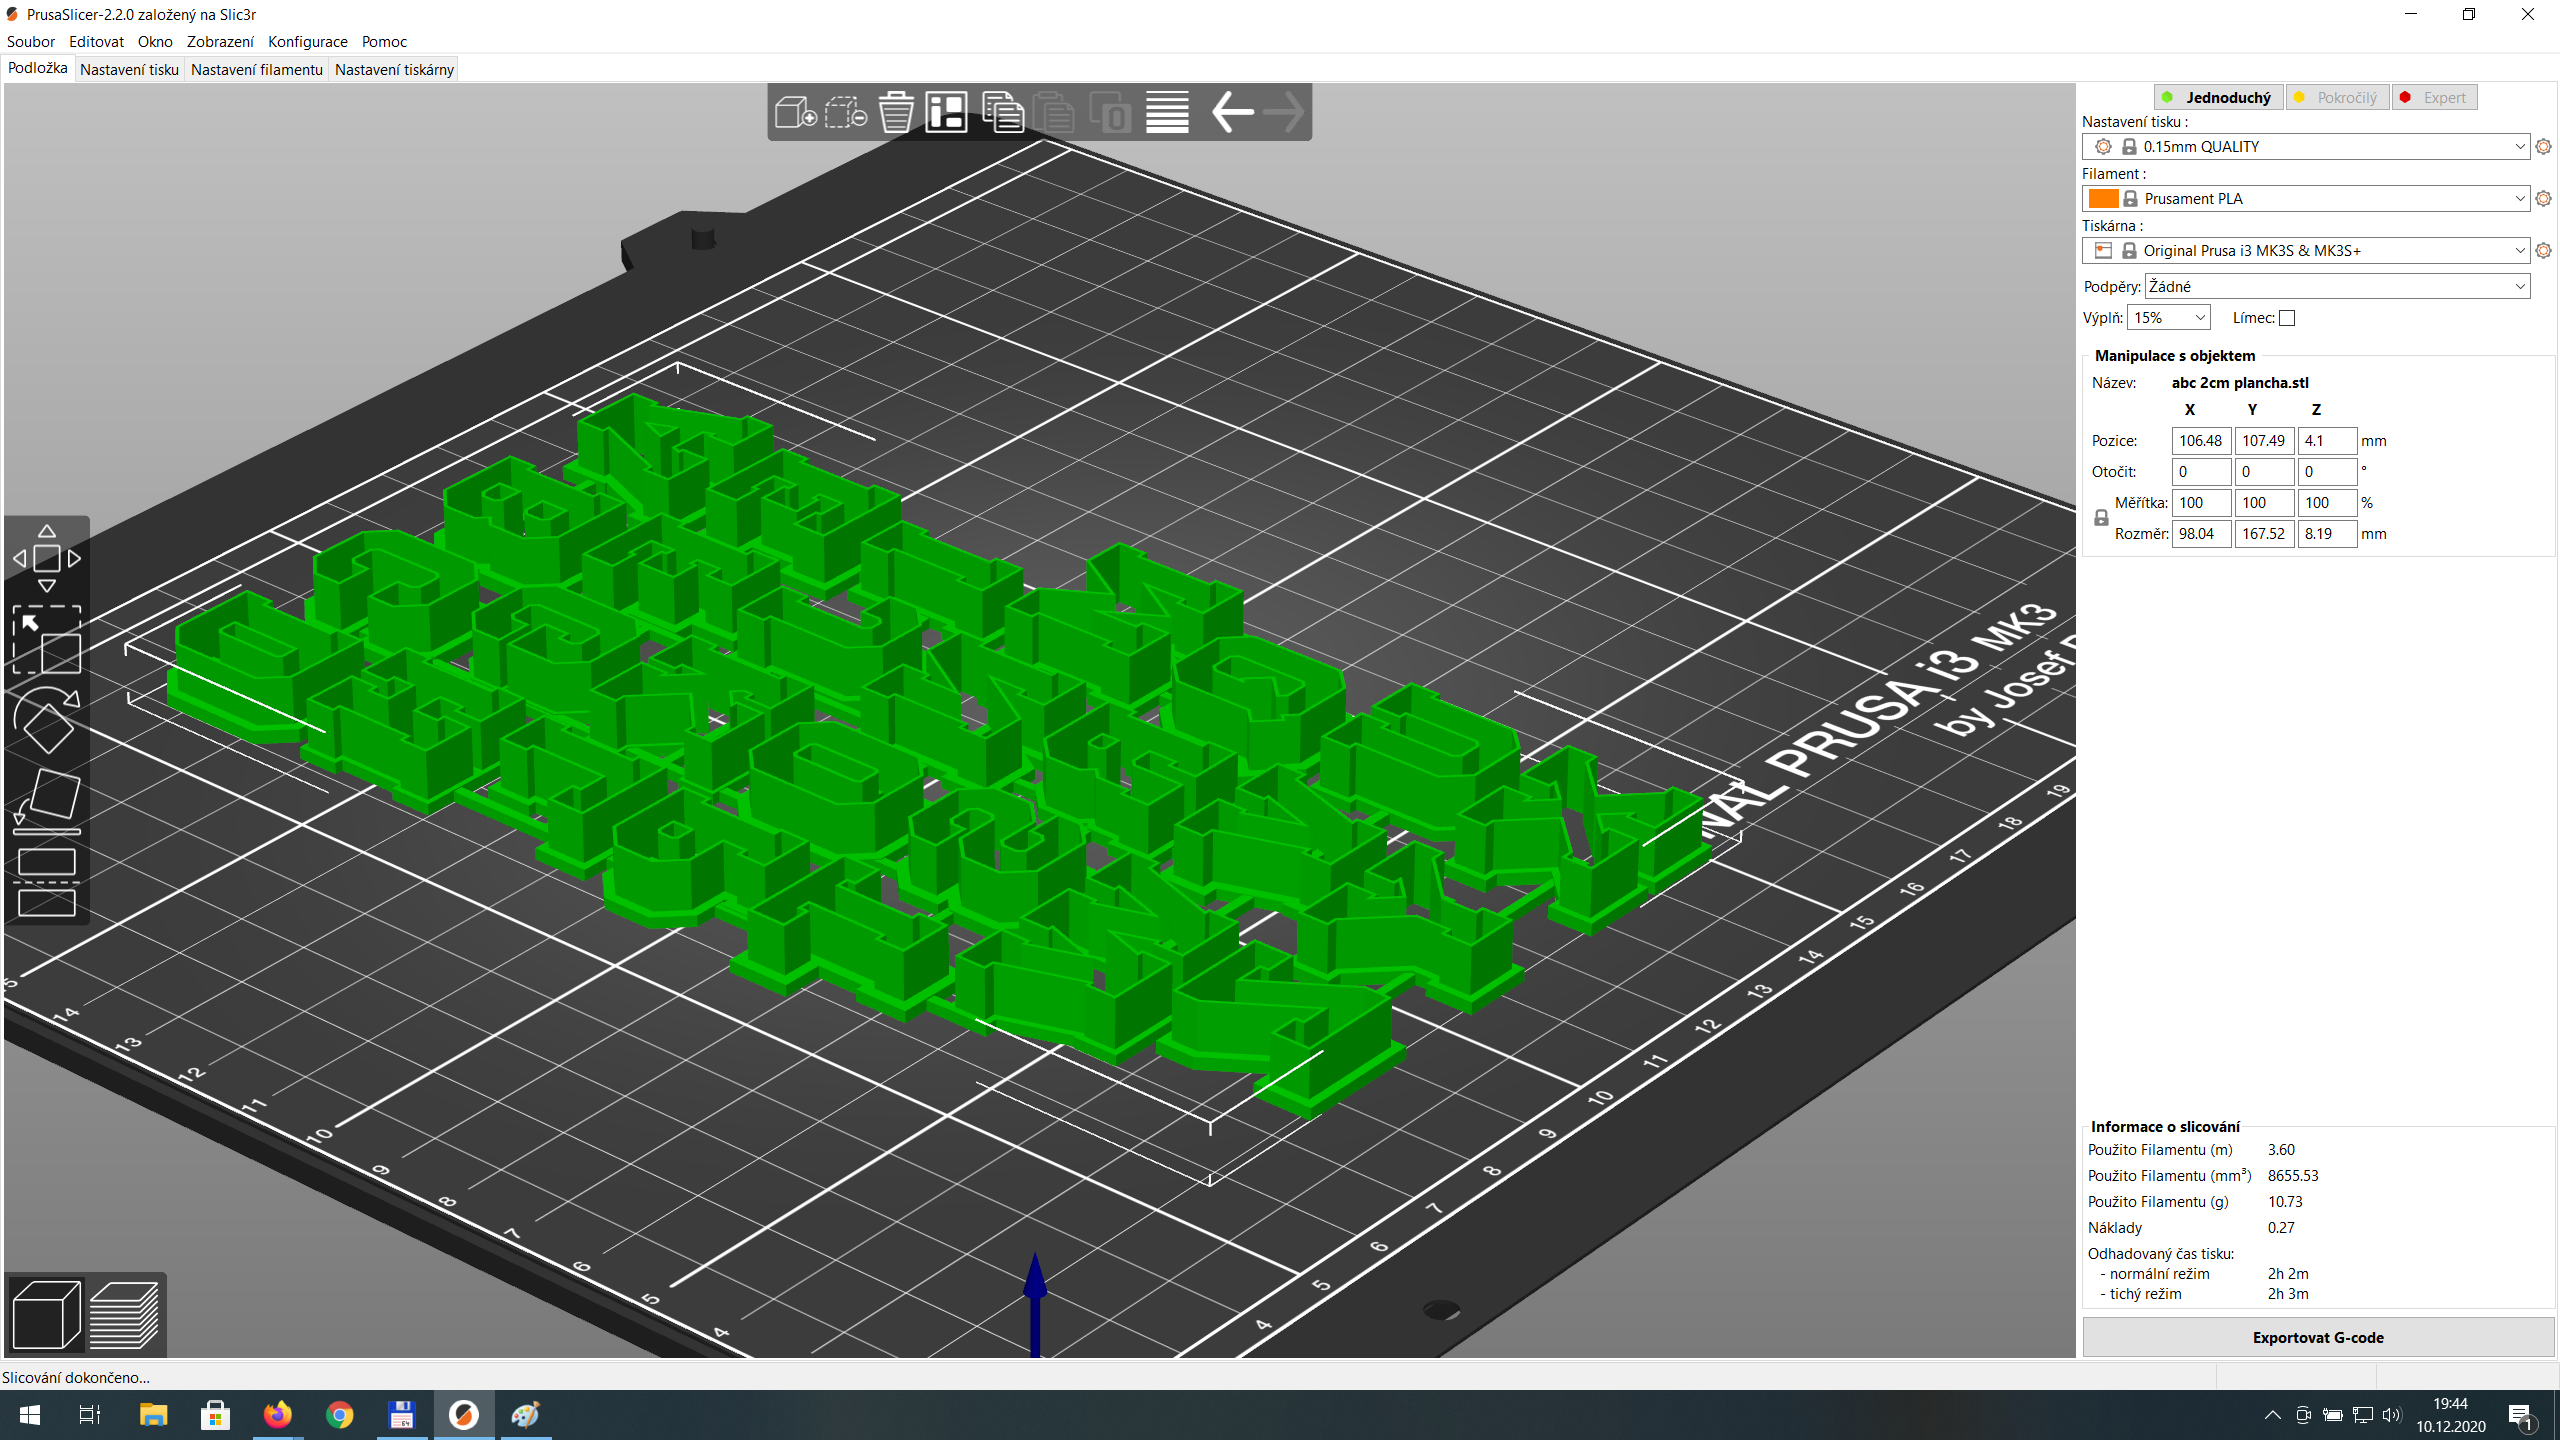
Task: Undo the last action
Action: click(1232, 112)
